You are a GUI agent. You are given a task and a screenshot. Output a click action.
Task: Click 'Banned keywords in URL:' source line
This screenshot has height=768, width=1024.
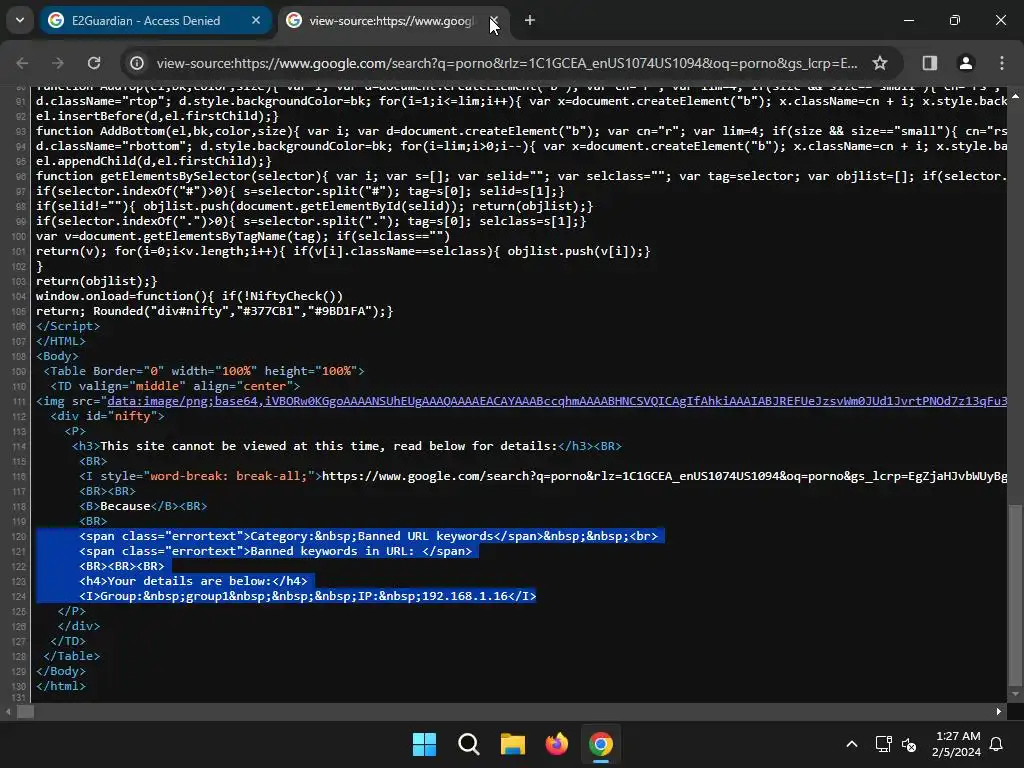click(x=276, y=551)
